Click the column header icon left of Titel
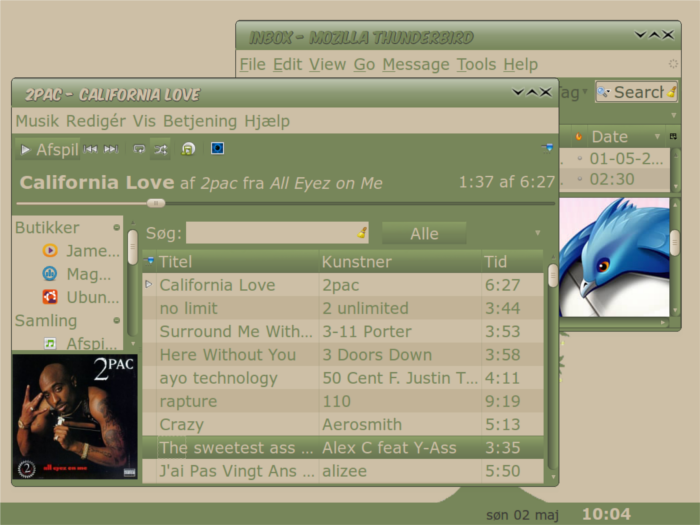Image resolution: width=700 pixels, height=525 pixels. point(149,260)
